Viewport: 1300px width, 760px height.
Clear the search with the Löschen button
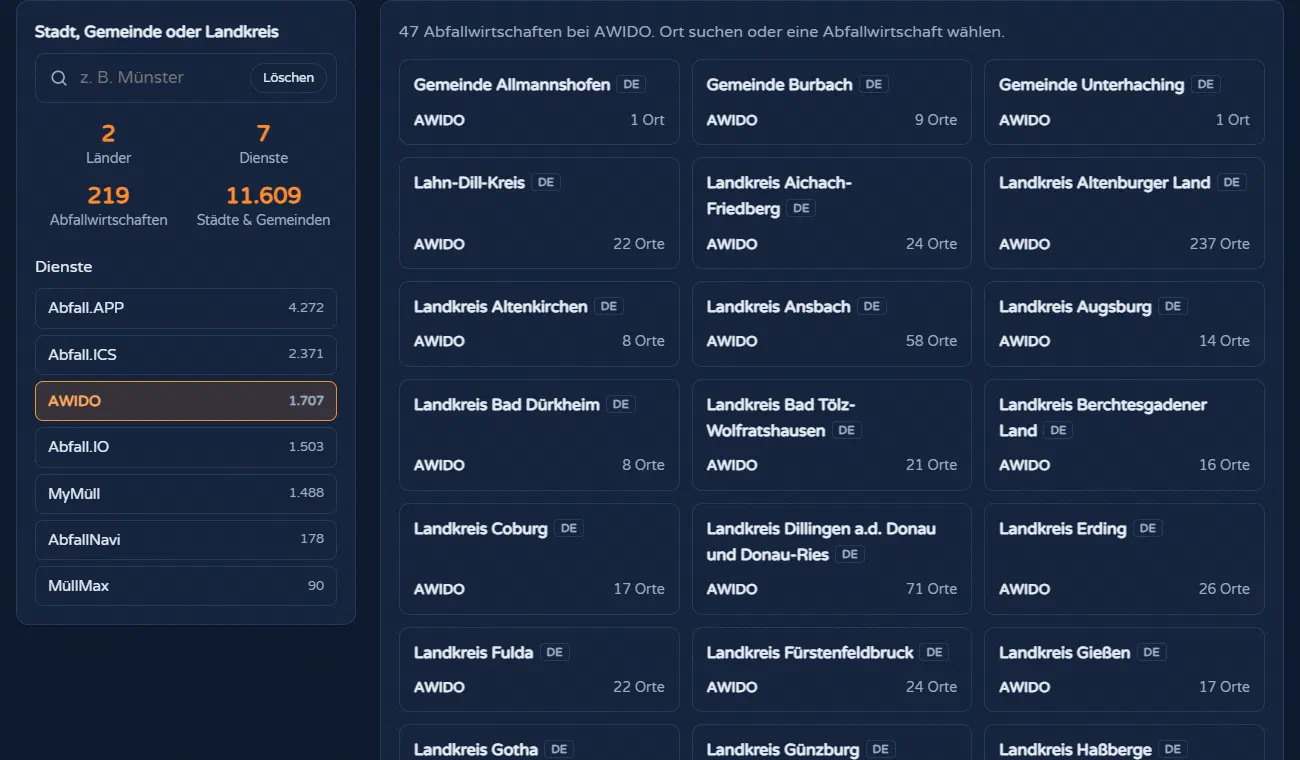[x=288, y=78]
